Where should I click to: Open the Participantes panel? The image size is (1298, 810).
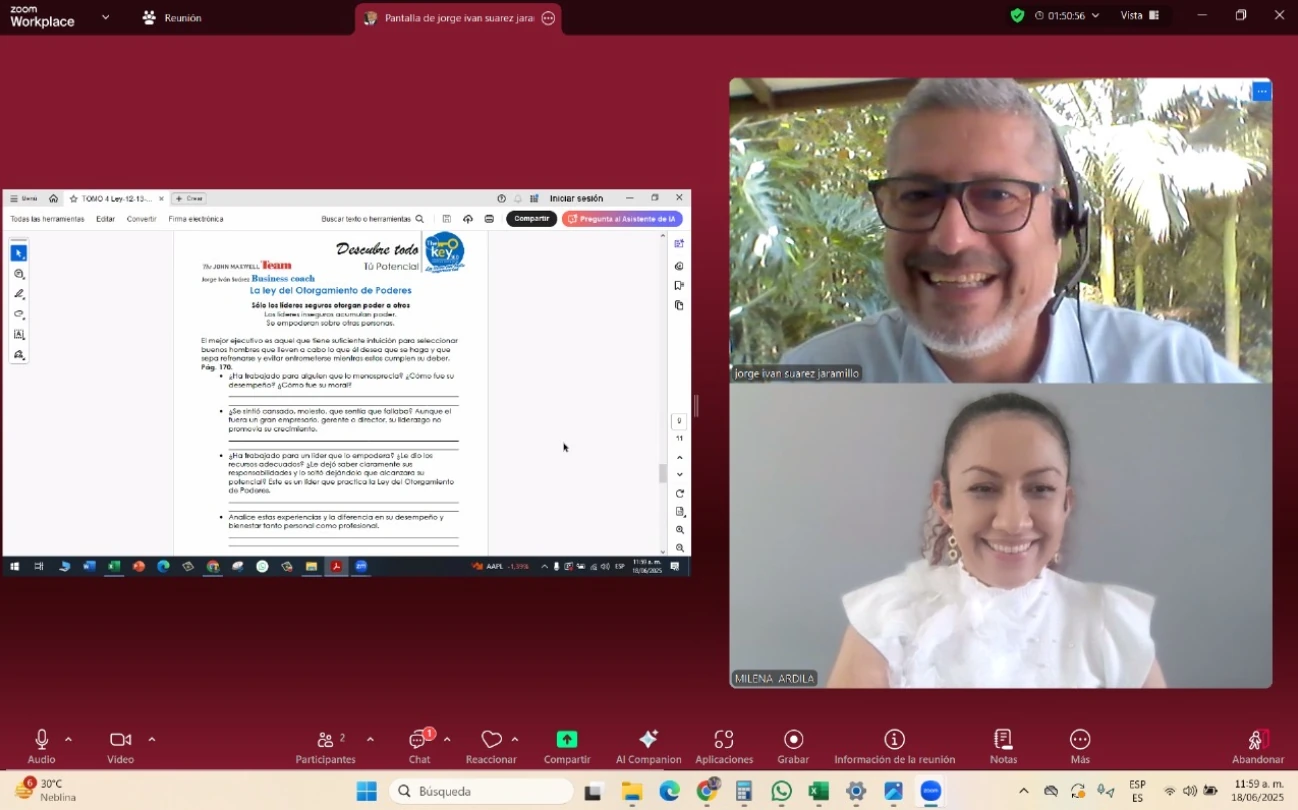[325, 741]
